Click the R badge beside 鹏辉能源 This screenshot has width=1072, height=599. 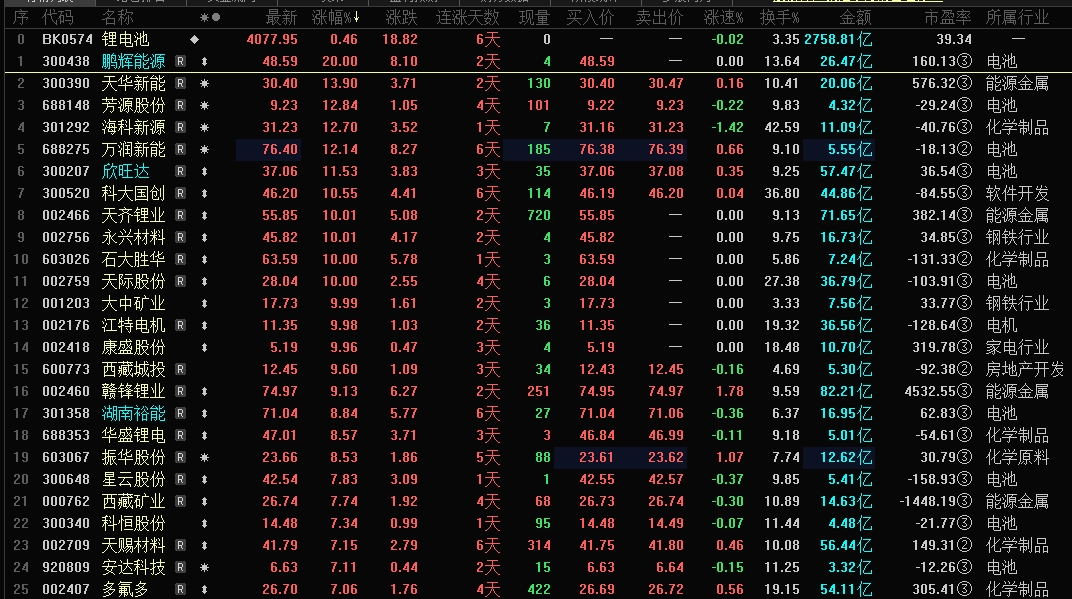180,62
